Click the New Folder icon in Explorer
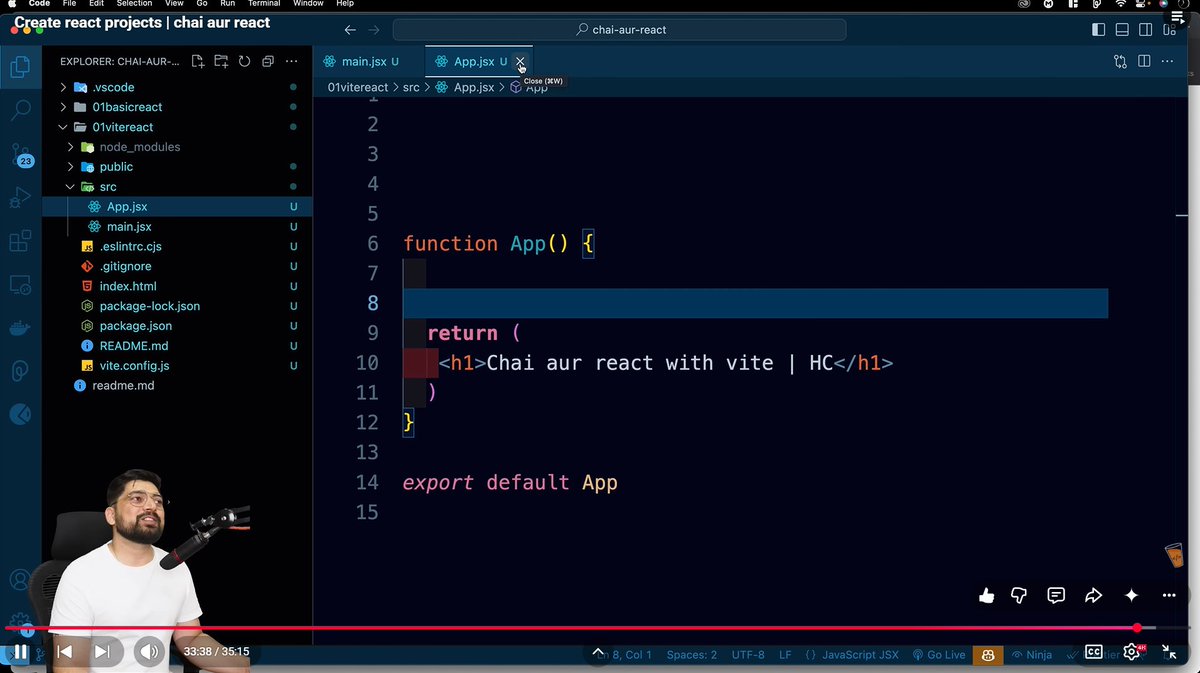The width and height of the screenshot is (1200, 673). click(221, 62)
